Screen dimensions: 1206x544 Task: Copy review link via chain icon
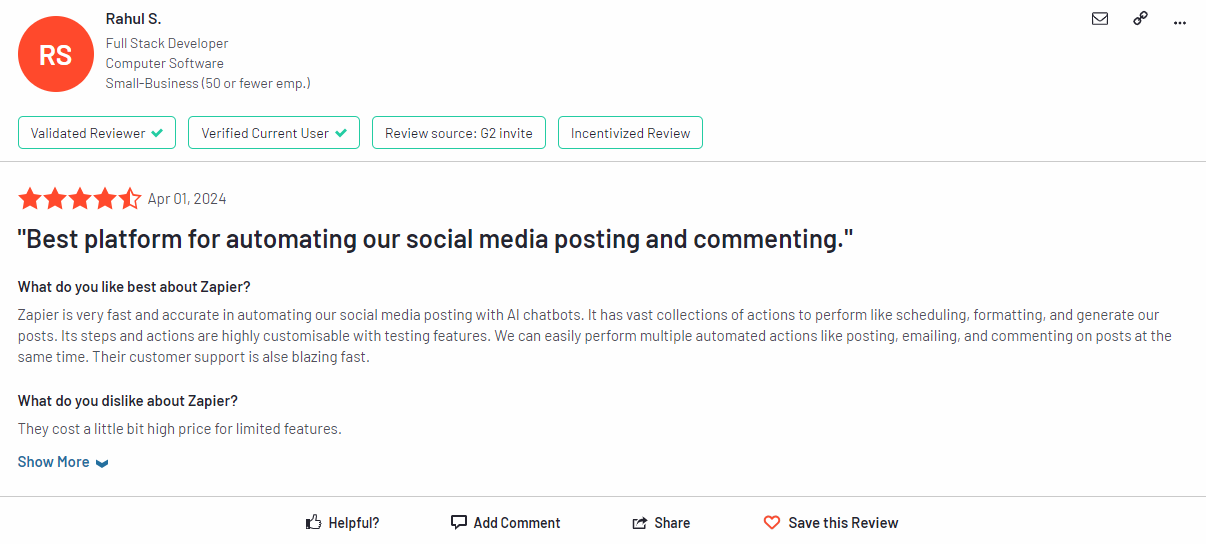click(1140, 19)
